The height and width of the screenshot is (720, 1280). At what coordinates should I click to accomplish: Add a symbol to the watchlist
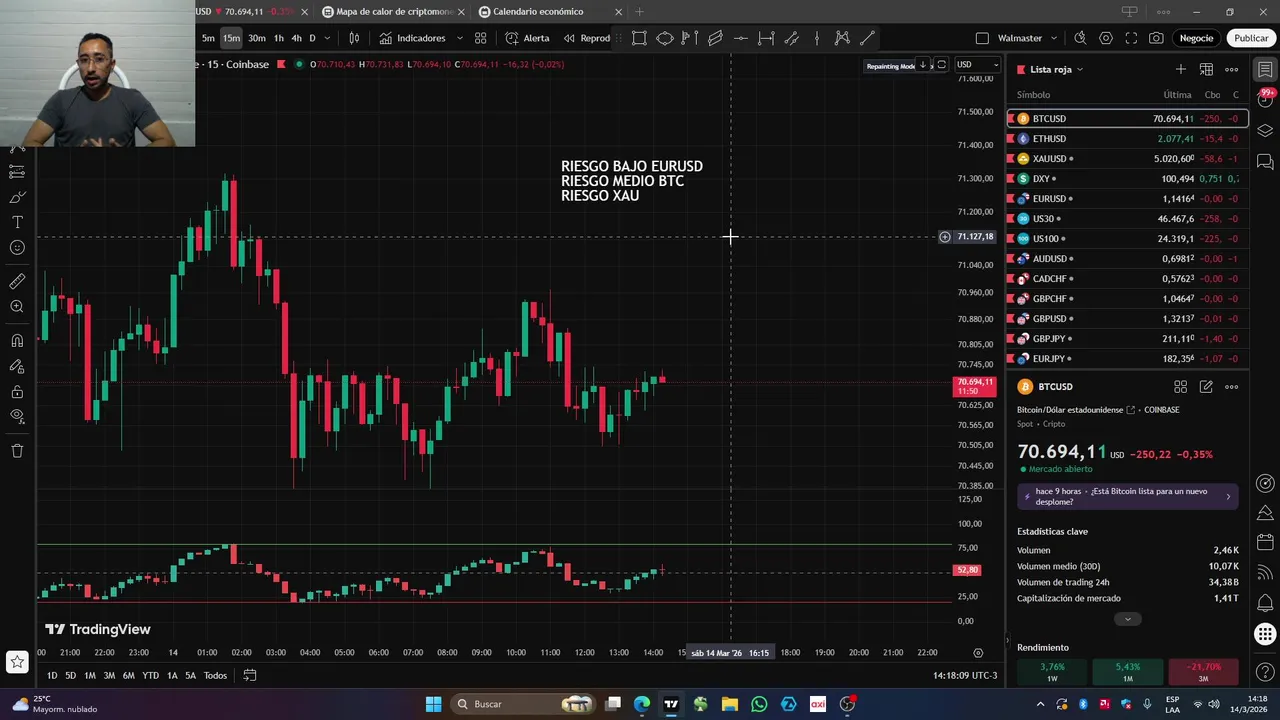pos(1181,69)
